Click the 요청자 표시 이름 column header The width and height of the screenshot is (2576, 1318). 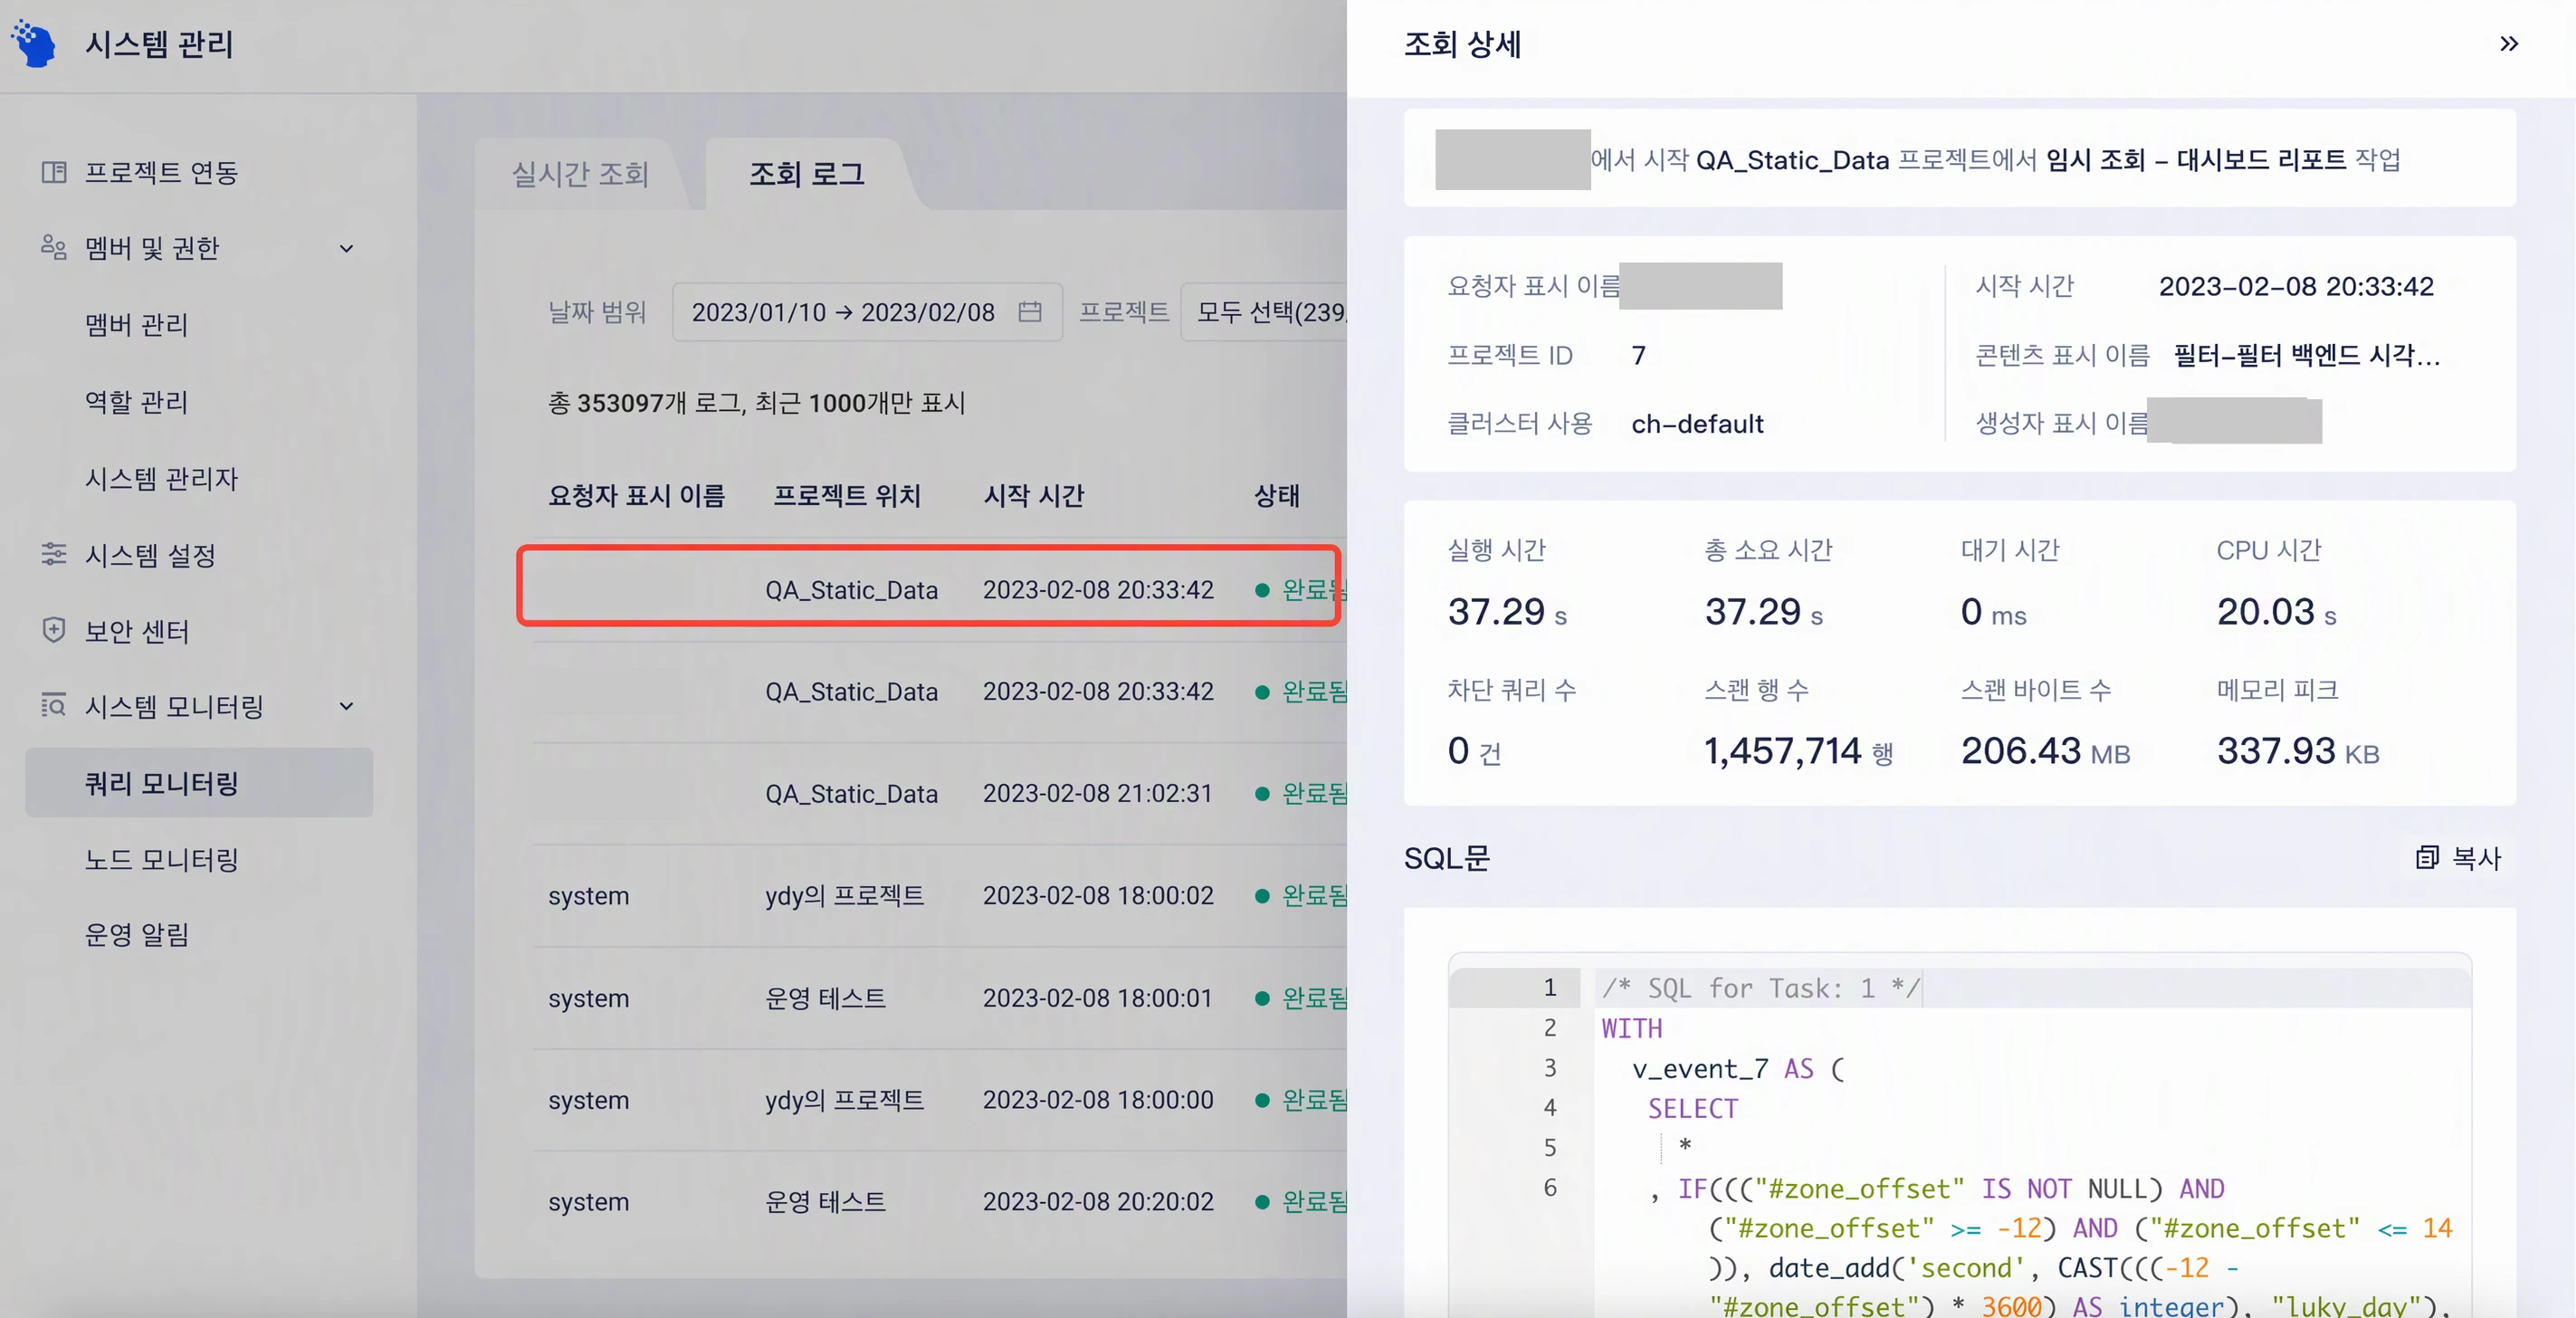coord(636,496)
